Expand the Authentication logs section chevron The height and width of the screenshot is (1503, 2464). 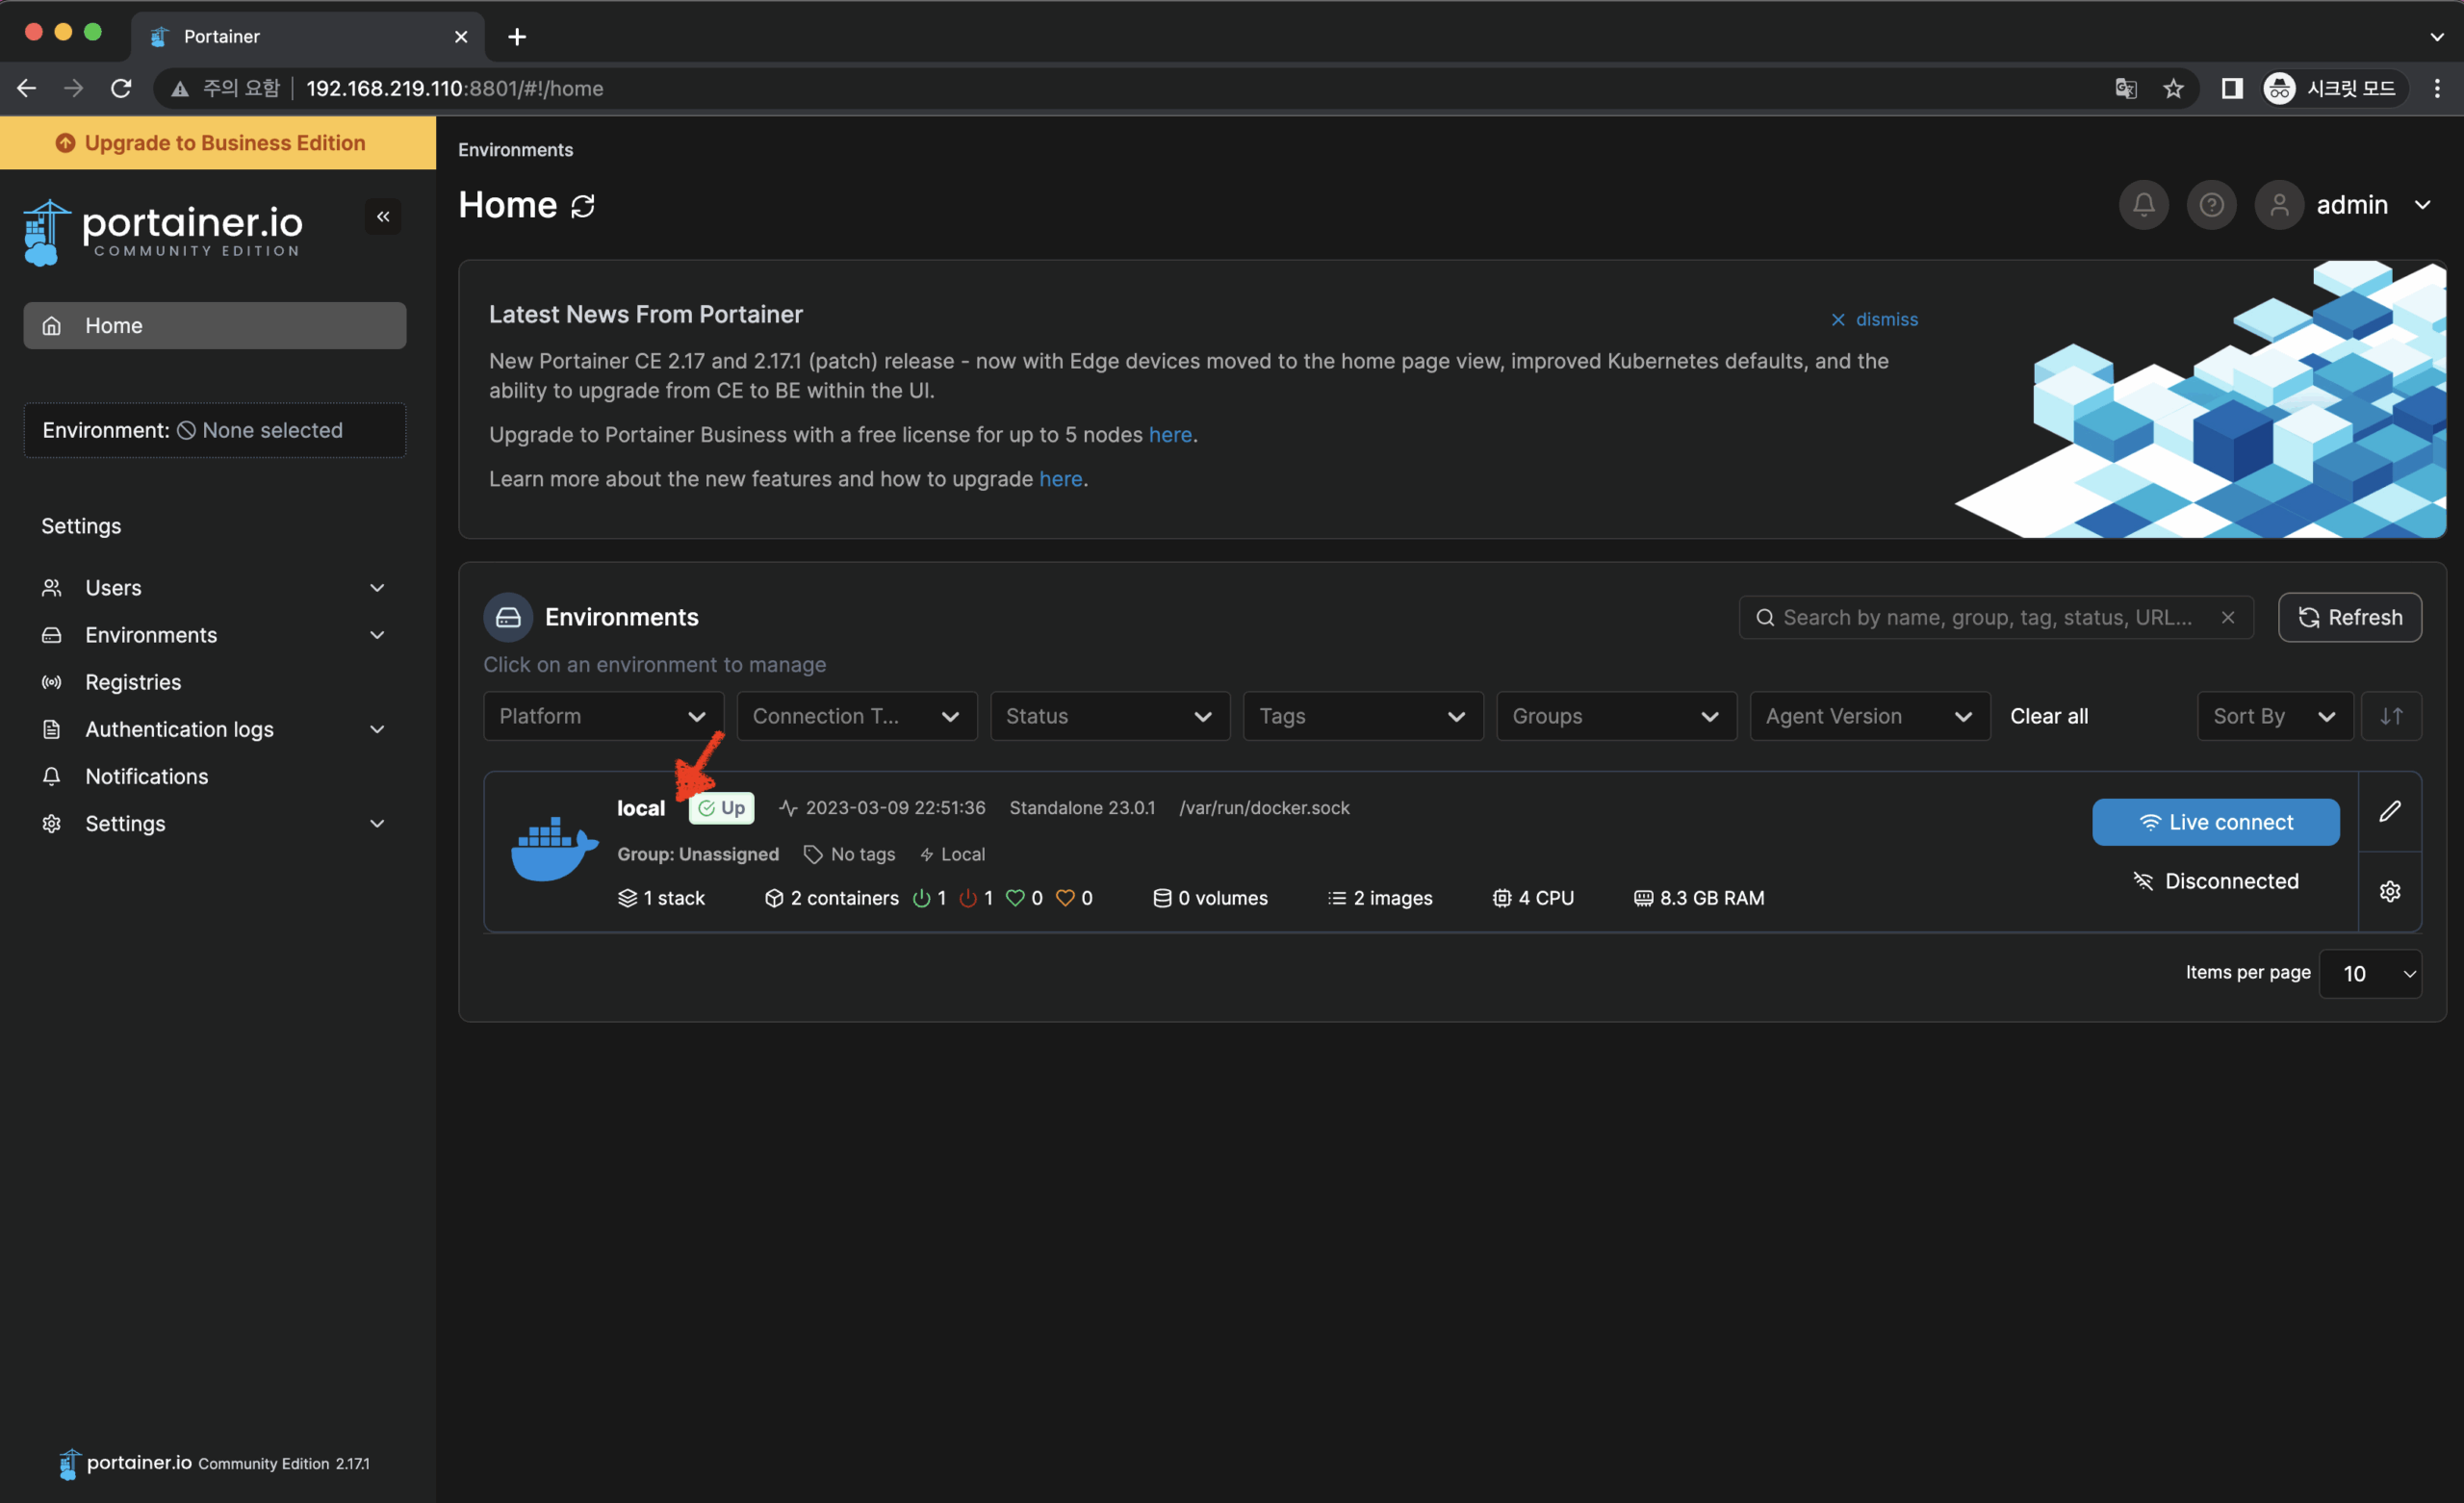point(377,729)
